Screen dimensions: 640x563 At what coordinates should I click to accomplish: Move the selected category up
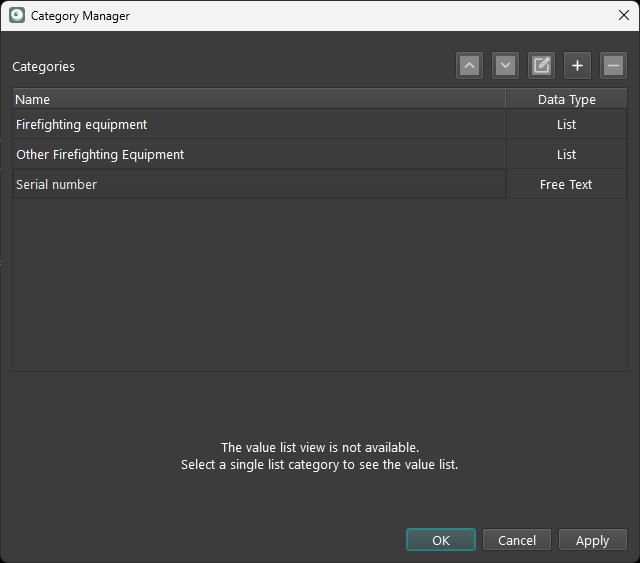point(470,66)
